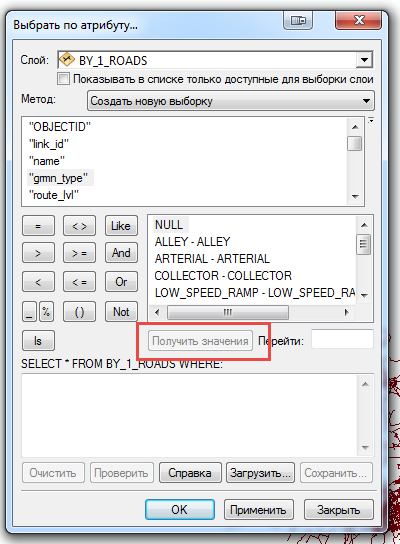Select the "gmn_type" field

pyautogui.click(x=59, y=178)
